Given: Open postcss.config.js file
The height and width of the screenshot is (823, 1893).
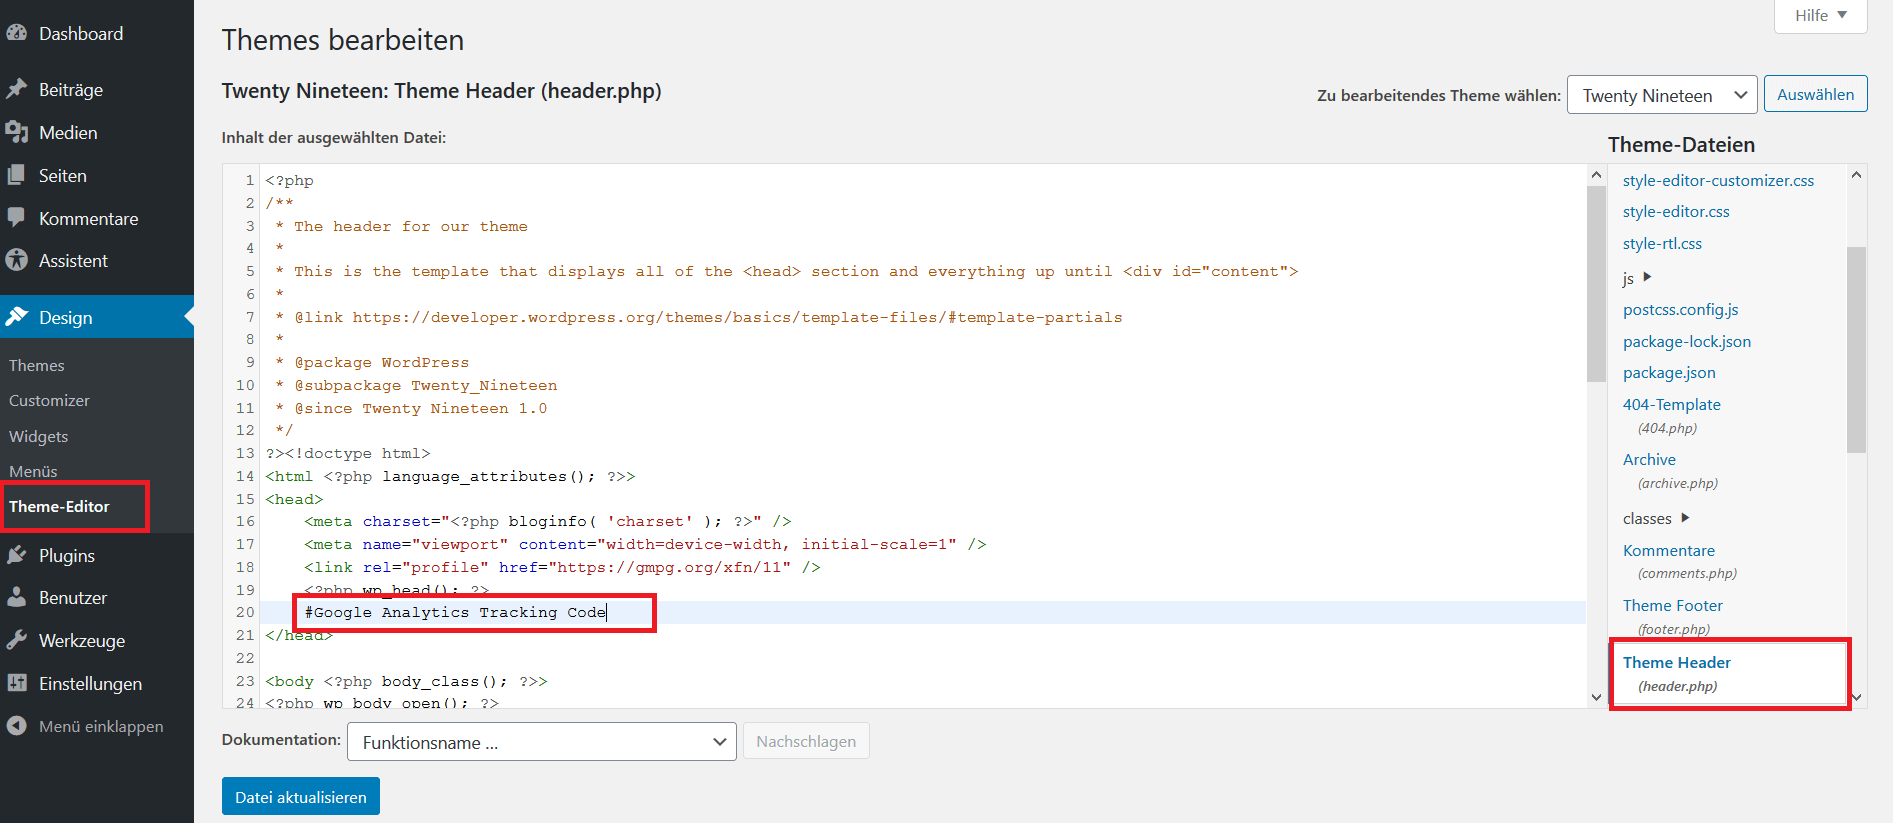Looking at the screenshot, I should point(1680,309).
